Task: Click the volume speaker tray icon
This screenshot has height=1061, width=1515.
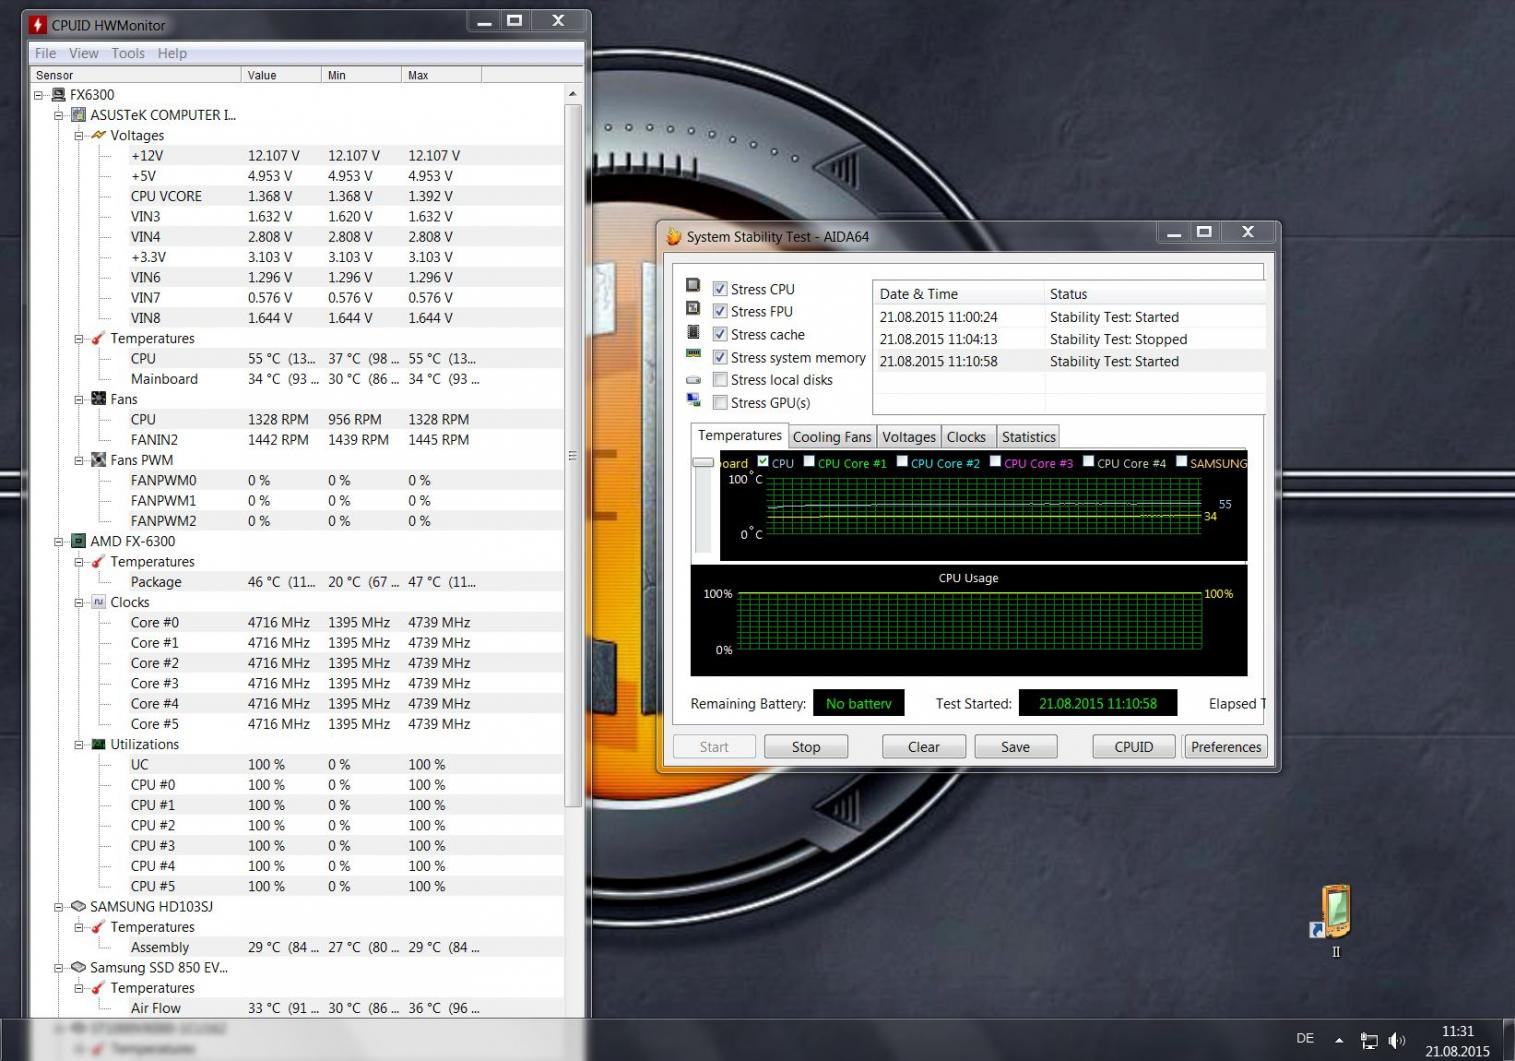Action: coord(1397,1041)
